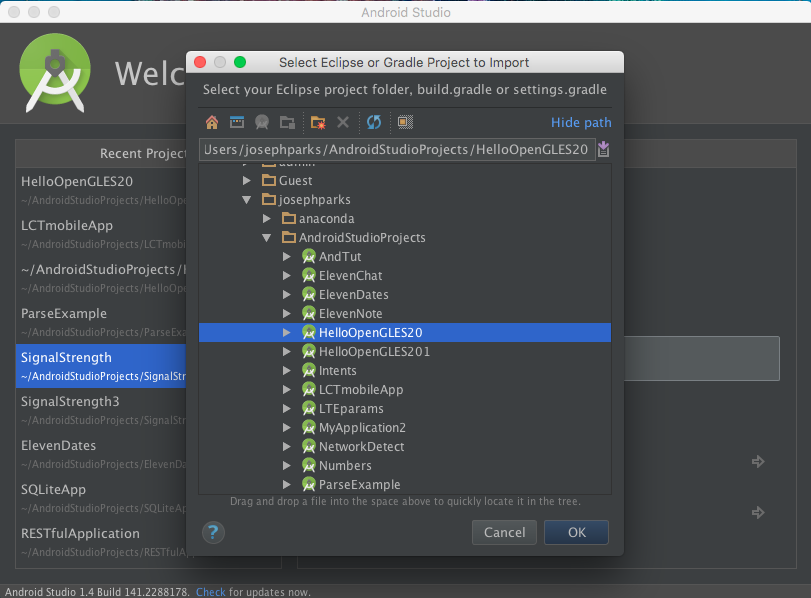Click the desktop directory toolbar icon
The width and height of the screenshot is (811, 598).
pyautogui.click(x=237, y=123)
